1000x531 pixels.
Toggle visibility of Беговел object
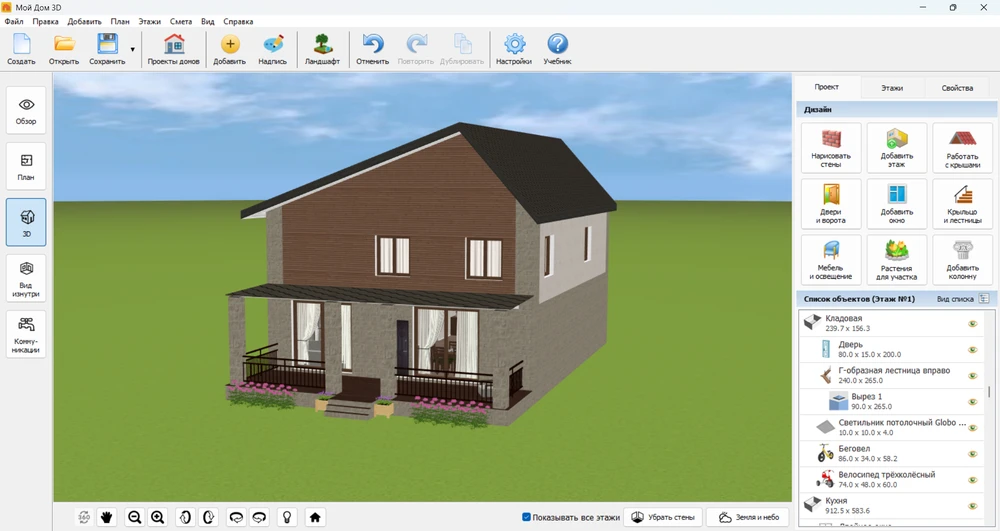[971, 453]
